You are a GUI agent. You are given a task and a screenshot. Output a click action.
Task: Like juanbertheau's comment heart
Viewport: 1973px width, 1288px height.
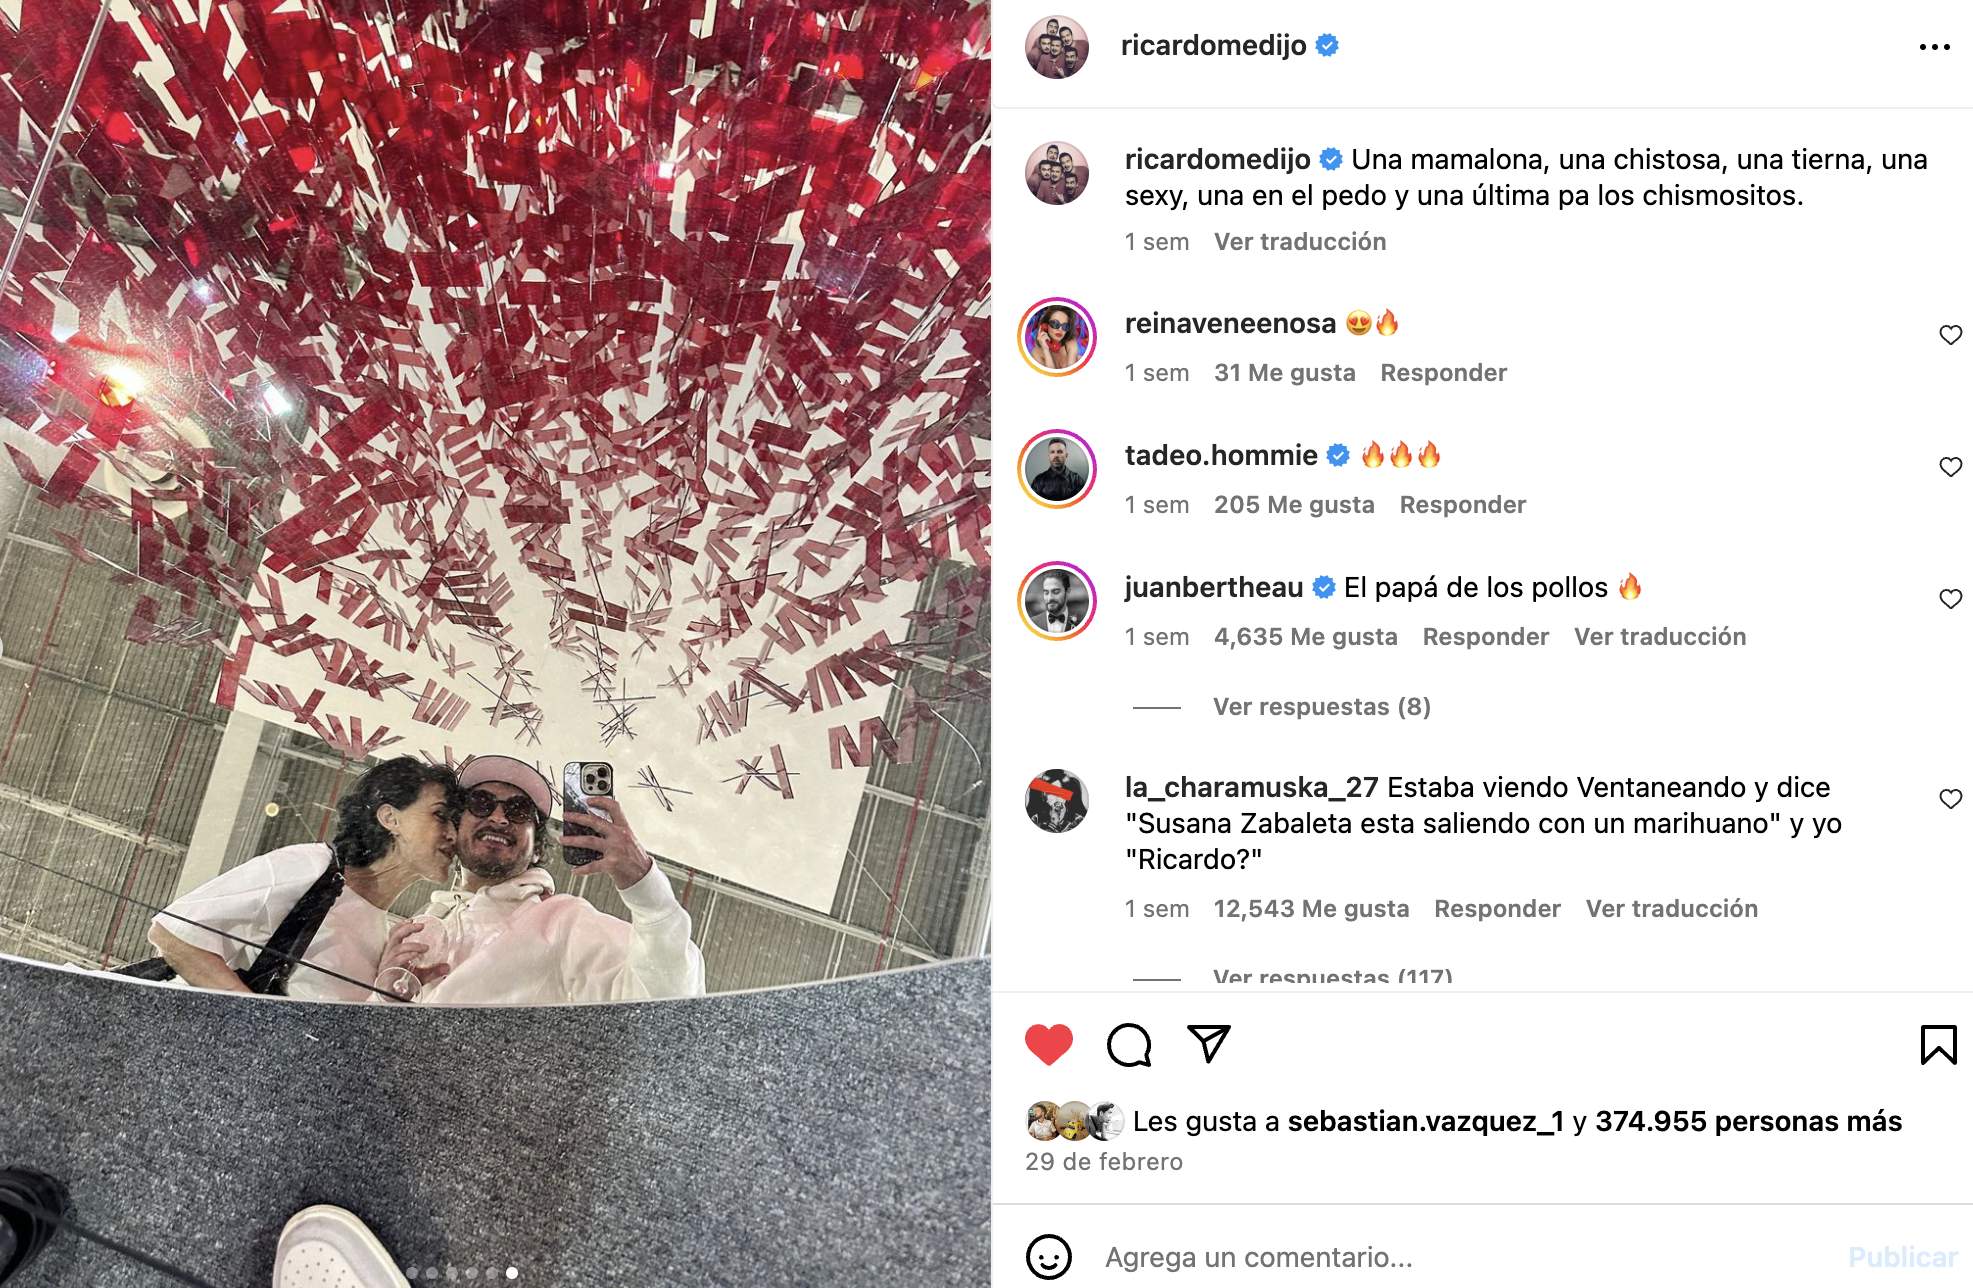[1950, 599]
